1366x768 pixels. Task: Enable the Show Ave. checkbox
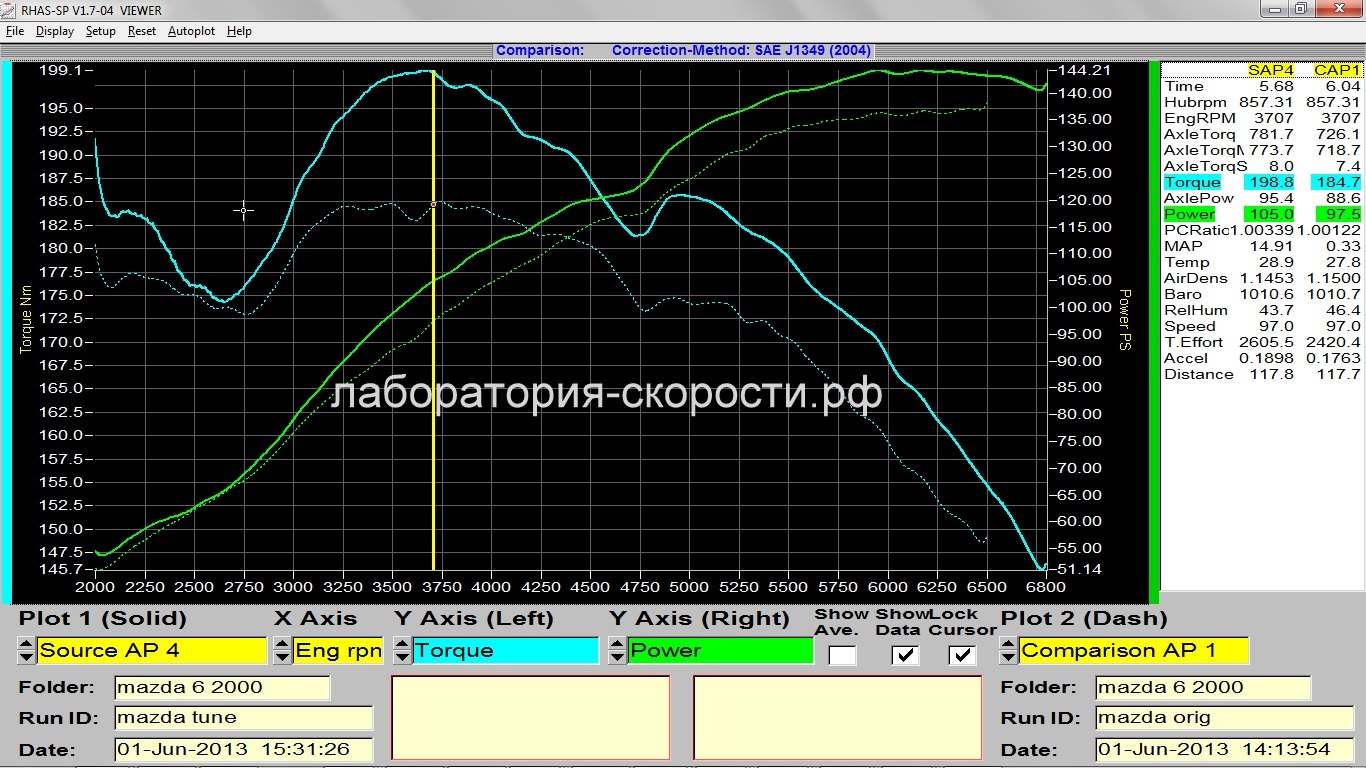[842, 655]
